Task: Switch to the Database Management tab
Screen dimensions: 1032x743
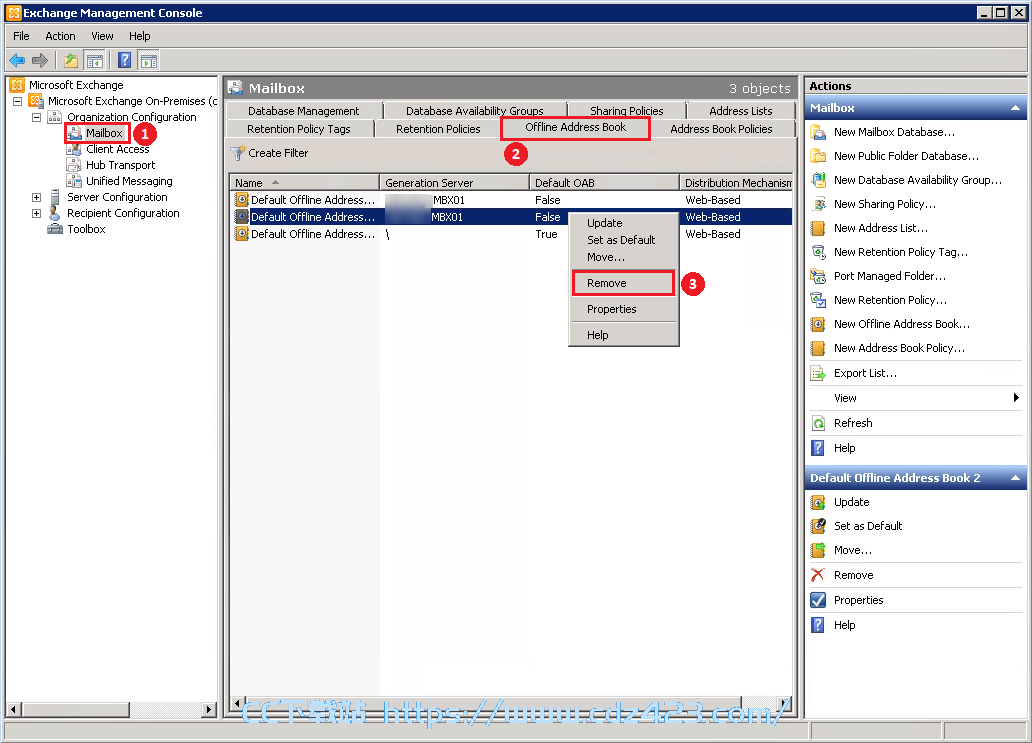Action: (303, 111)
